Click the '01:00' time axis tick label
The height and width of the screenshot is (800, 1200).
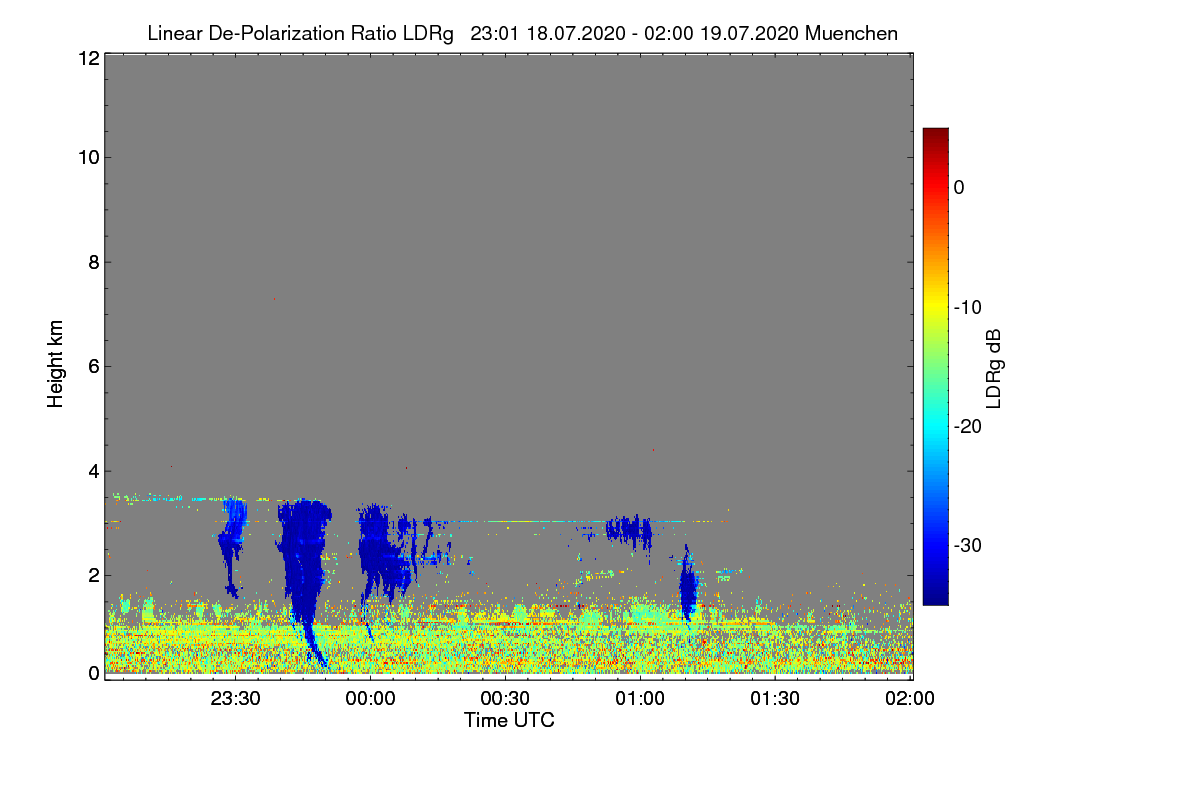point(640,698)
